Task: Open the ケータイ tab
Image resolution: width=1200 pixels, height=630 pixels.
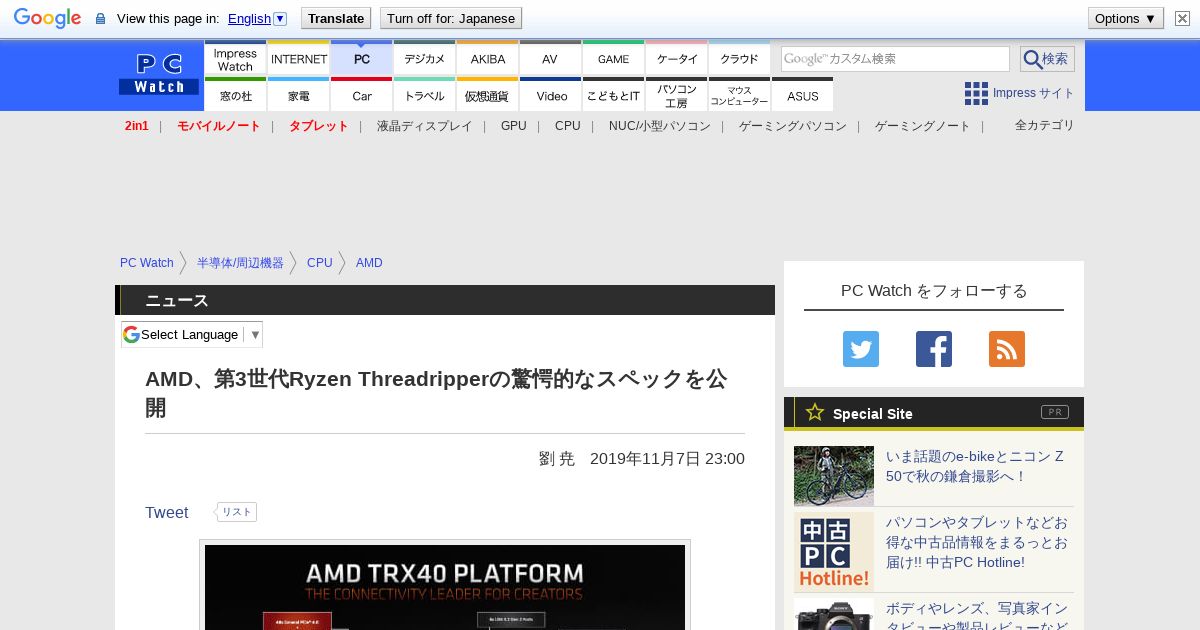Action: (677, 59)
